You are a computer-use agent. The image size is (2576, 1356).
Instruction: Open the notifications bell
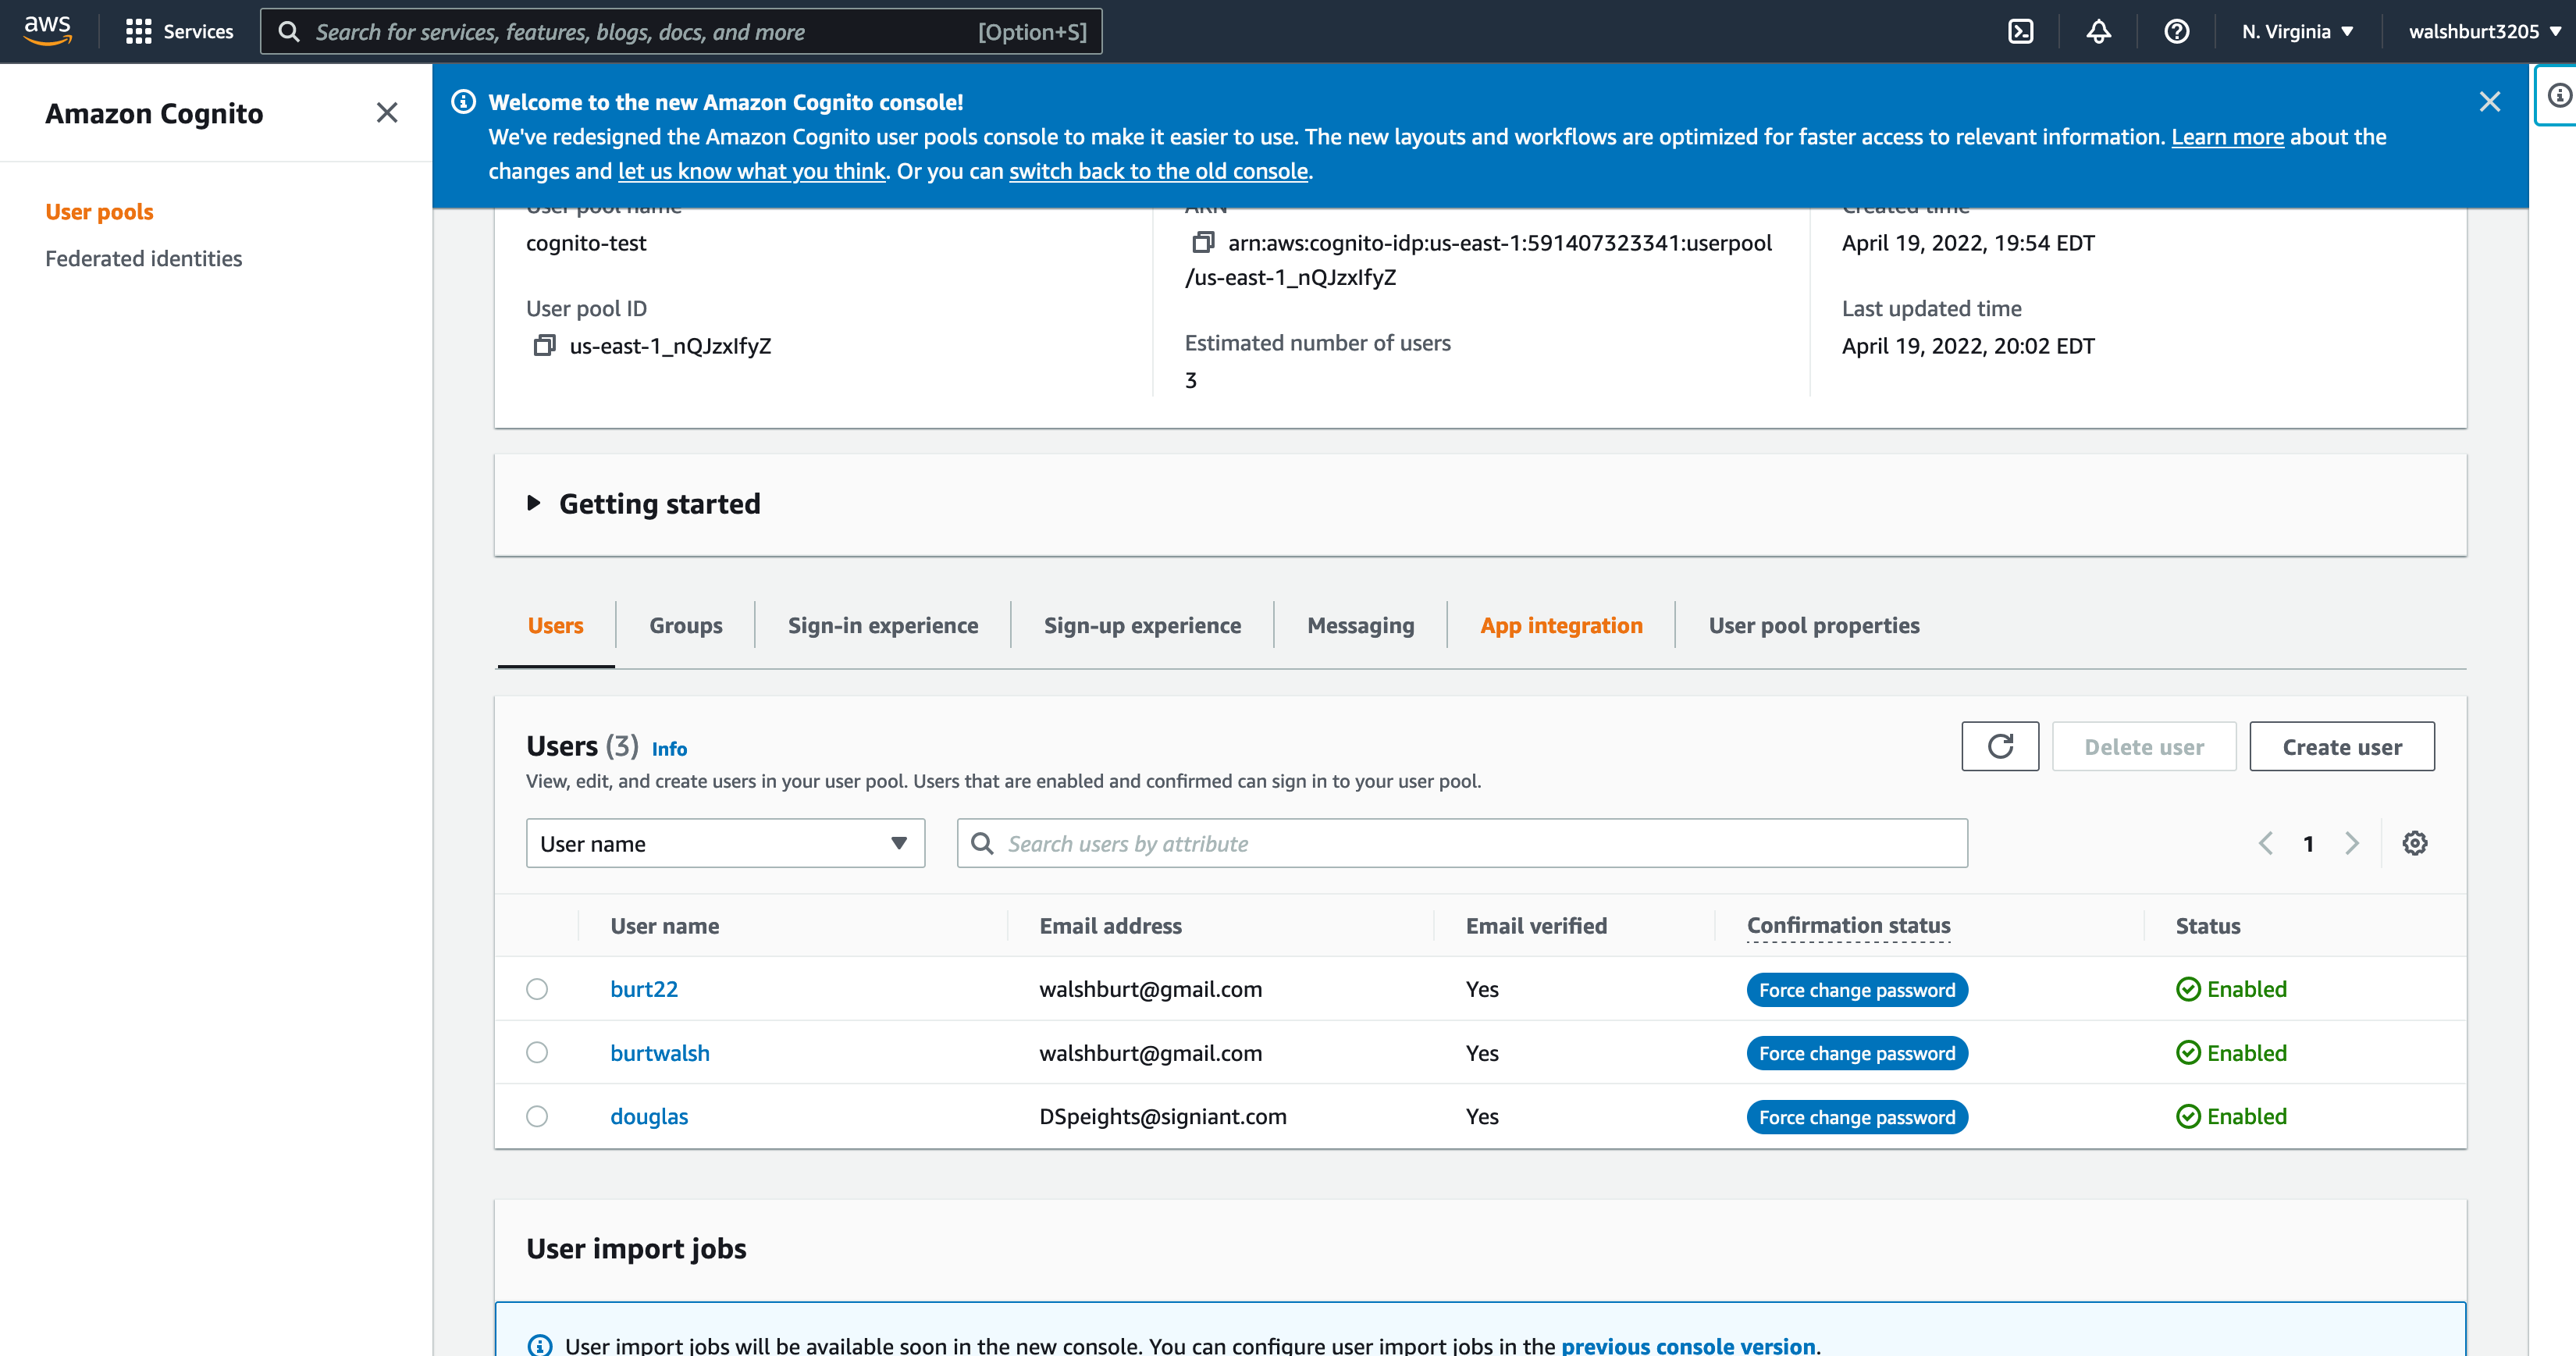point(2099,31)
